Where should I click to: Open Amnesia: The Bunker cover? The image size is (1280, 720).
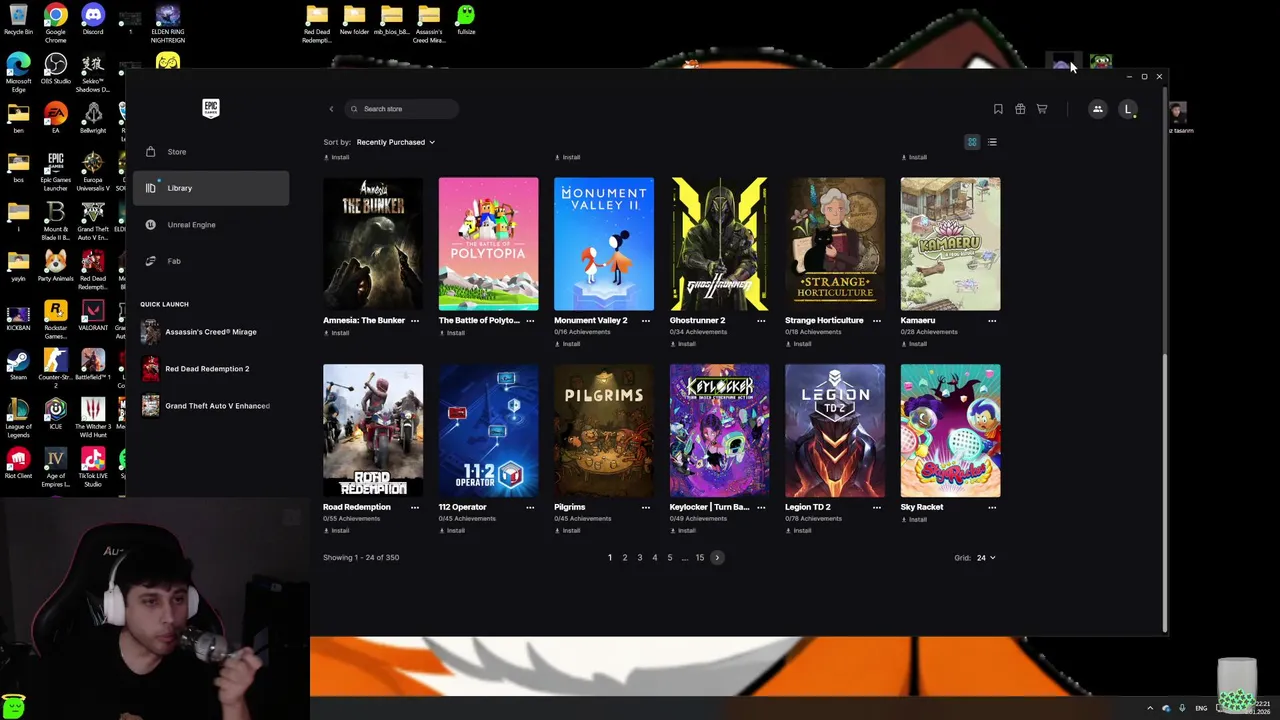tap(373, 244)
